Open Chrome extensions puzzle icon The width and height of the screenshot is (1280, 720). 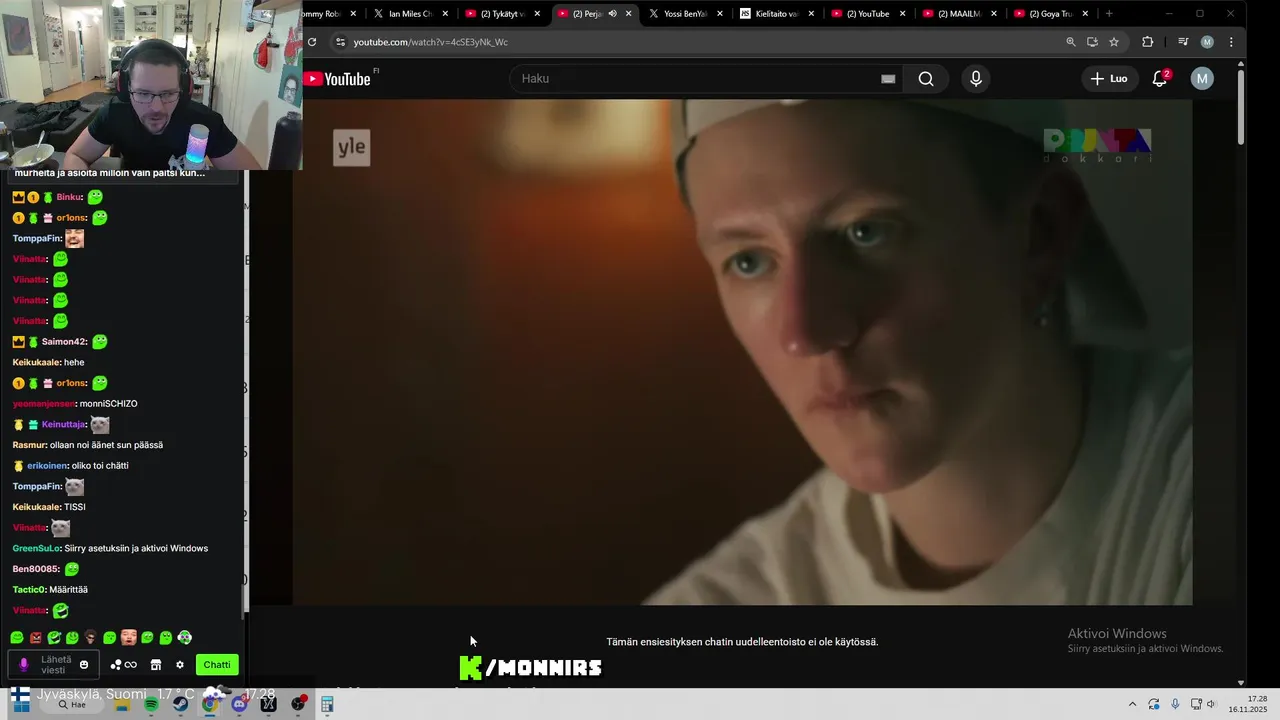[x=1147, y=42]
